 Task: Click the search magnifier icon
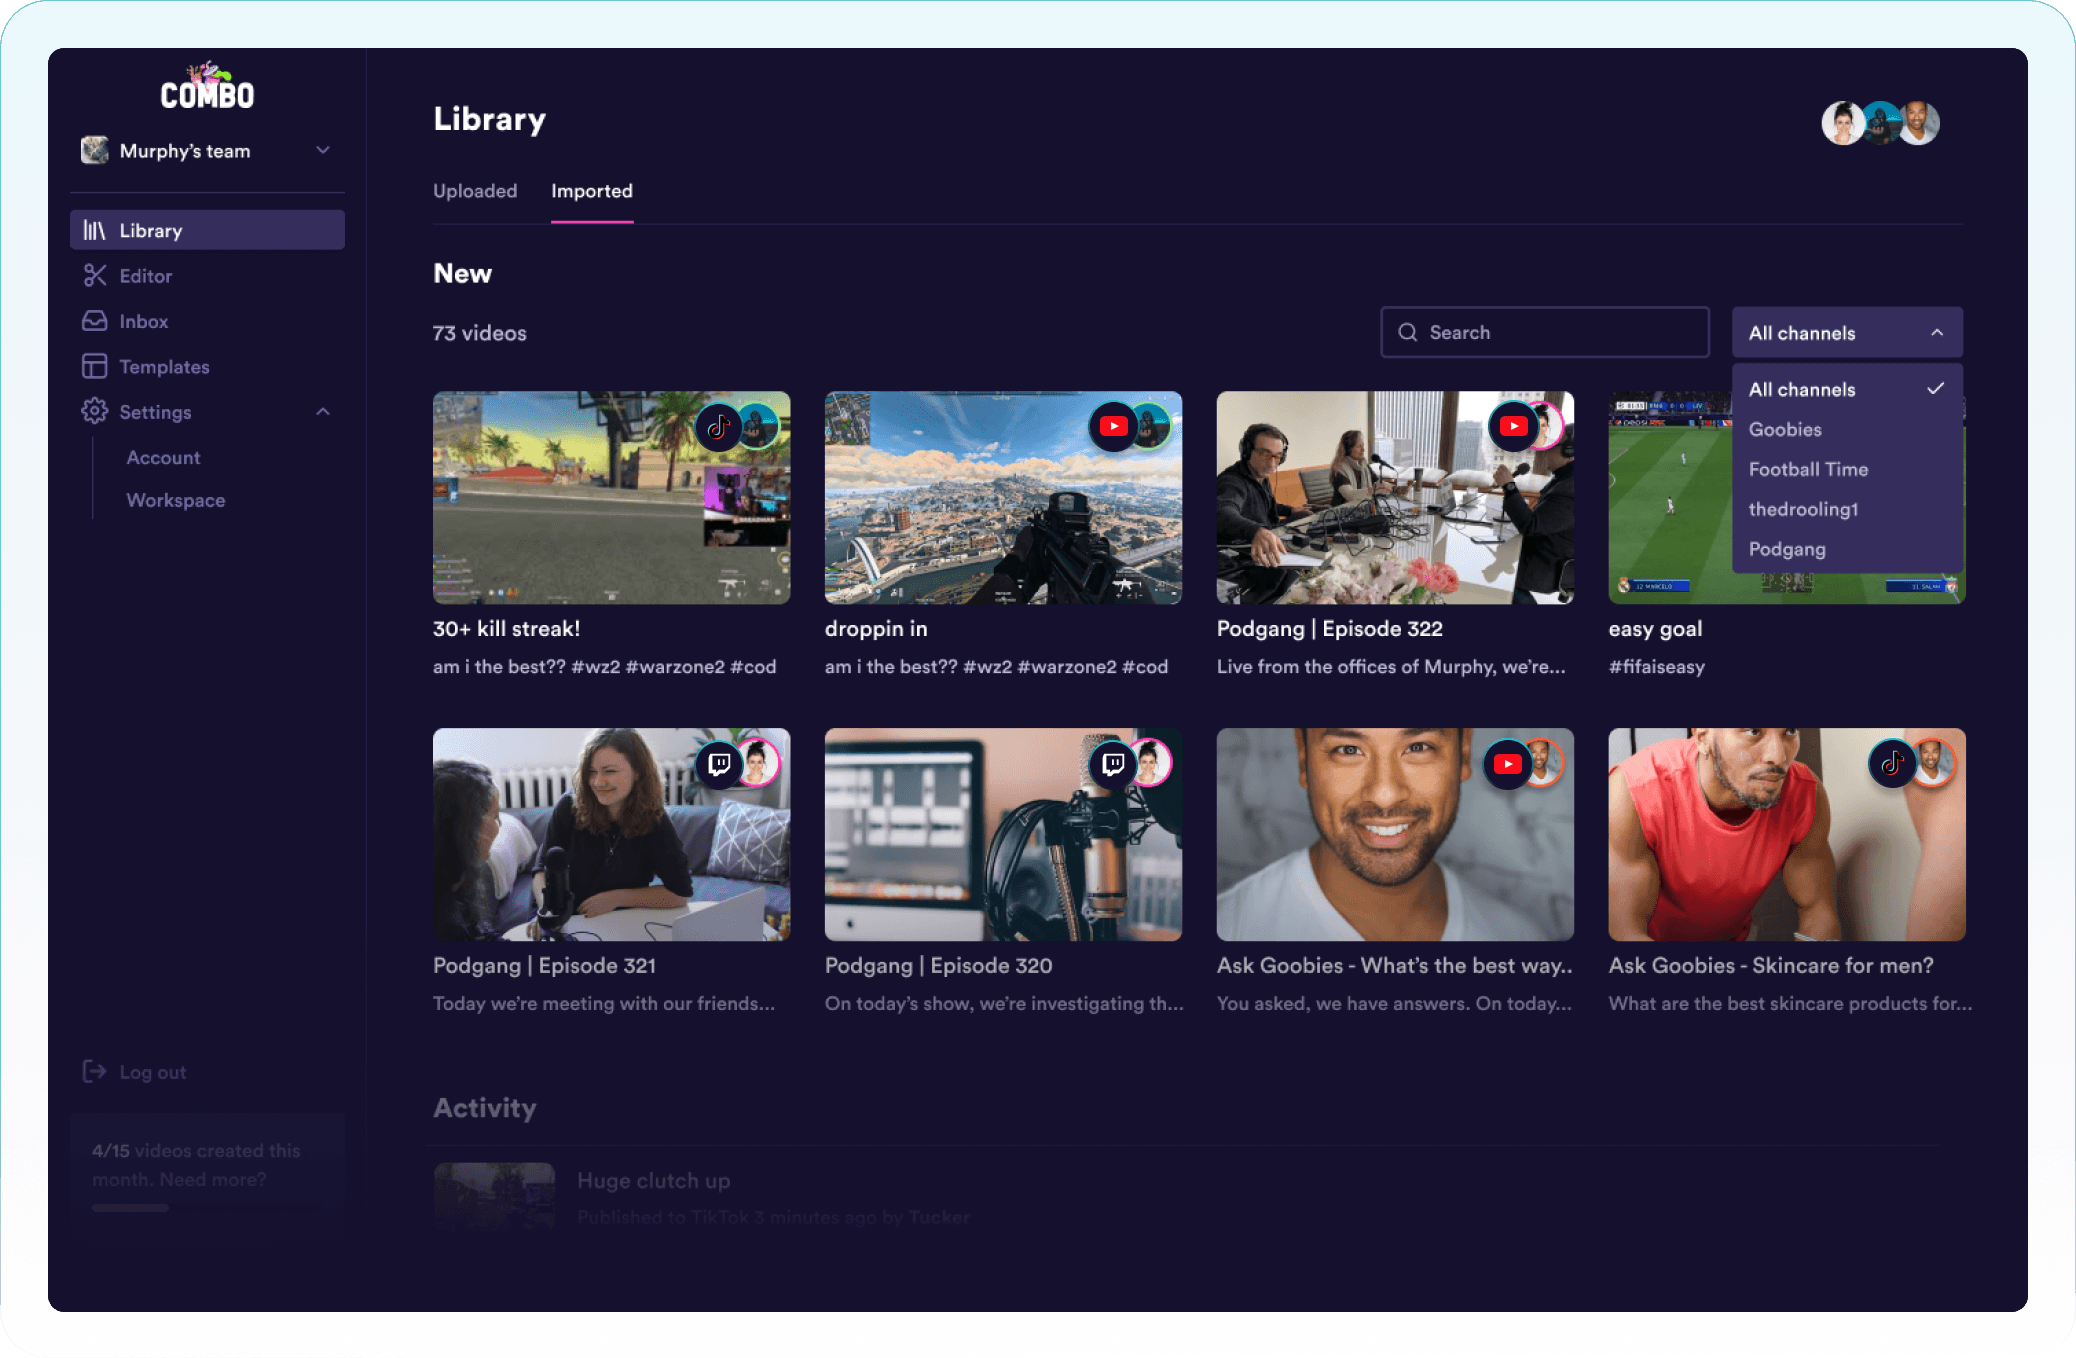coord(1408,332)
